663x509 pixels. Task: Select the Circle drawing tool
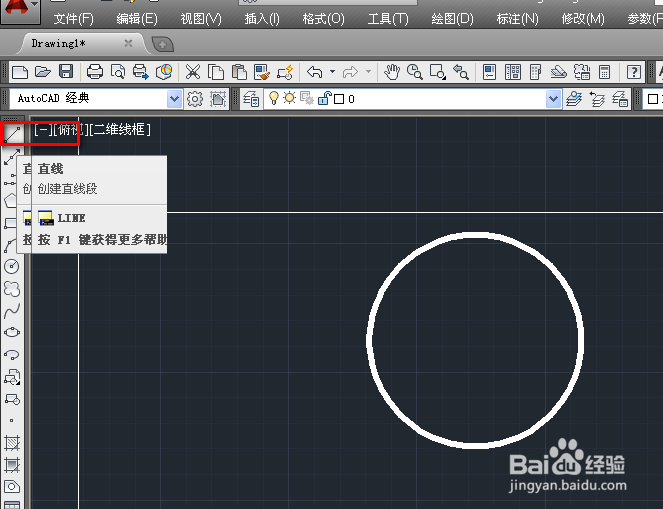click(x=12, y=266)
